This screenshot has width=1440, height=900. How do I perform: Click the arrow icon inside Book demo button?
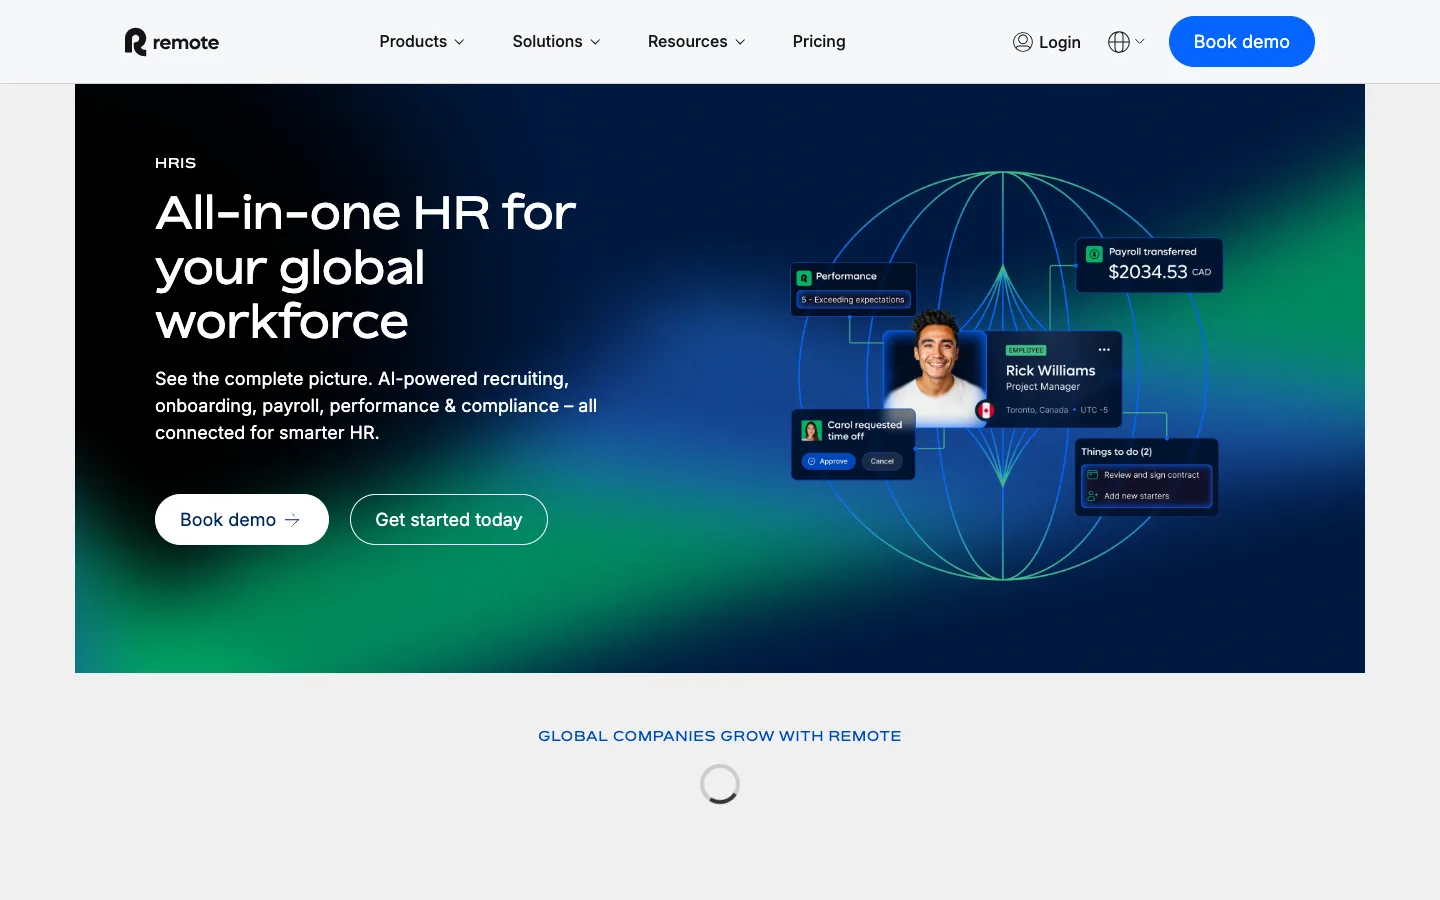[292, 520]
